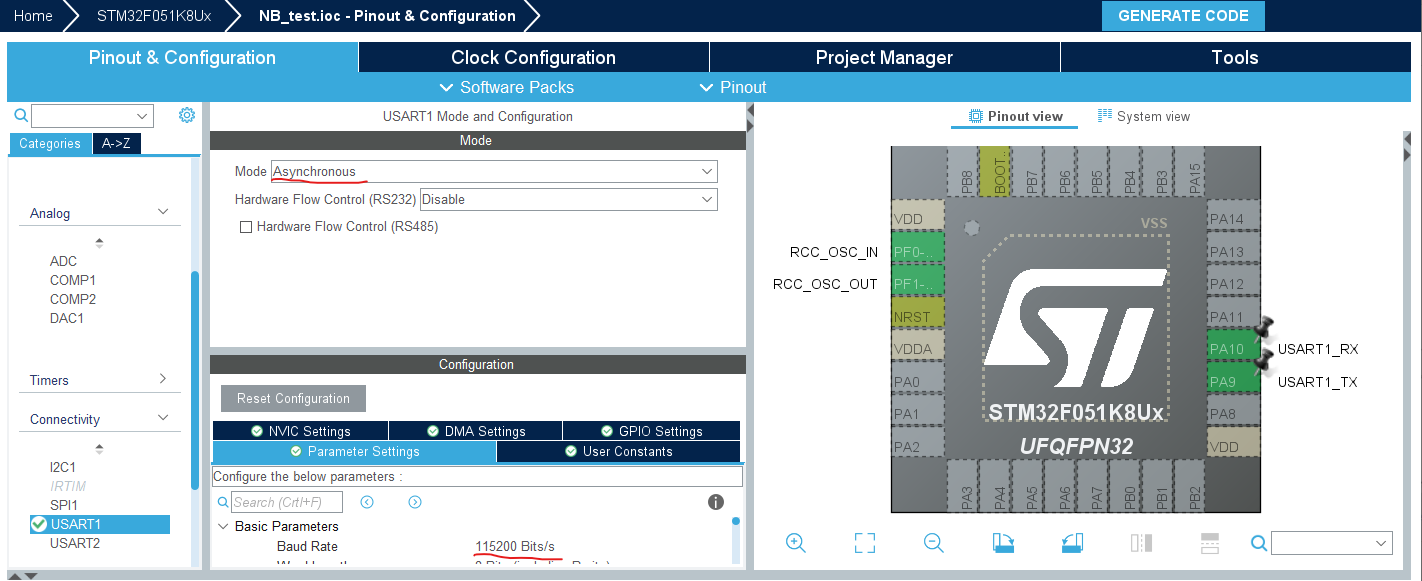Collapse the Basic Parameters group

point(223,526)
